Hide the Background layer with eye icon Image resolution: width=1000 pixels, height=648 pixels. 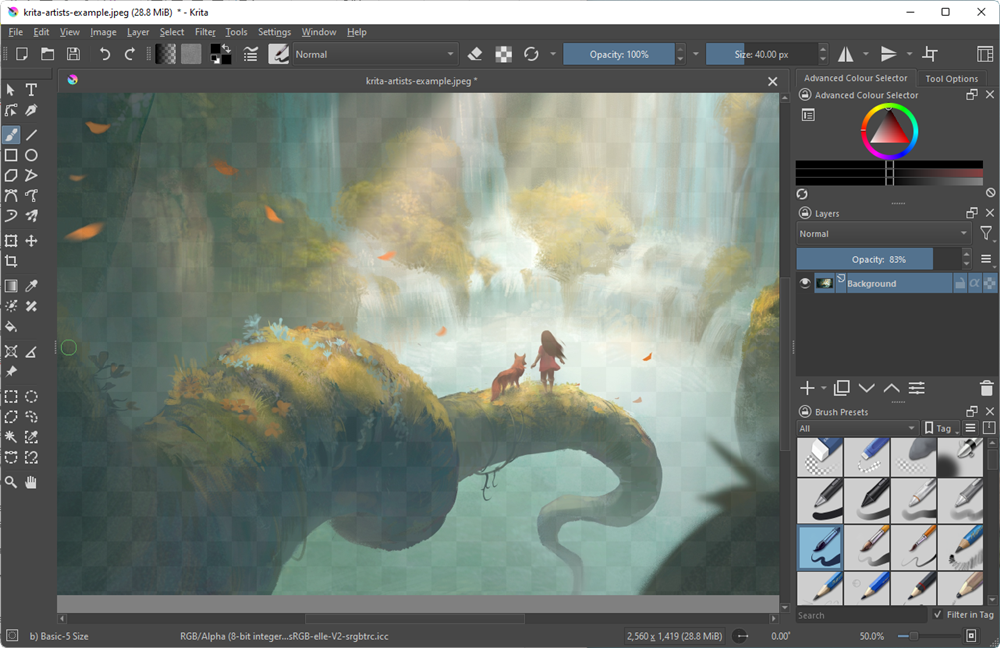806,284
